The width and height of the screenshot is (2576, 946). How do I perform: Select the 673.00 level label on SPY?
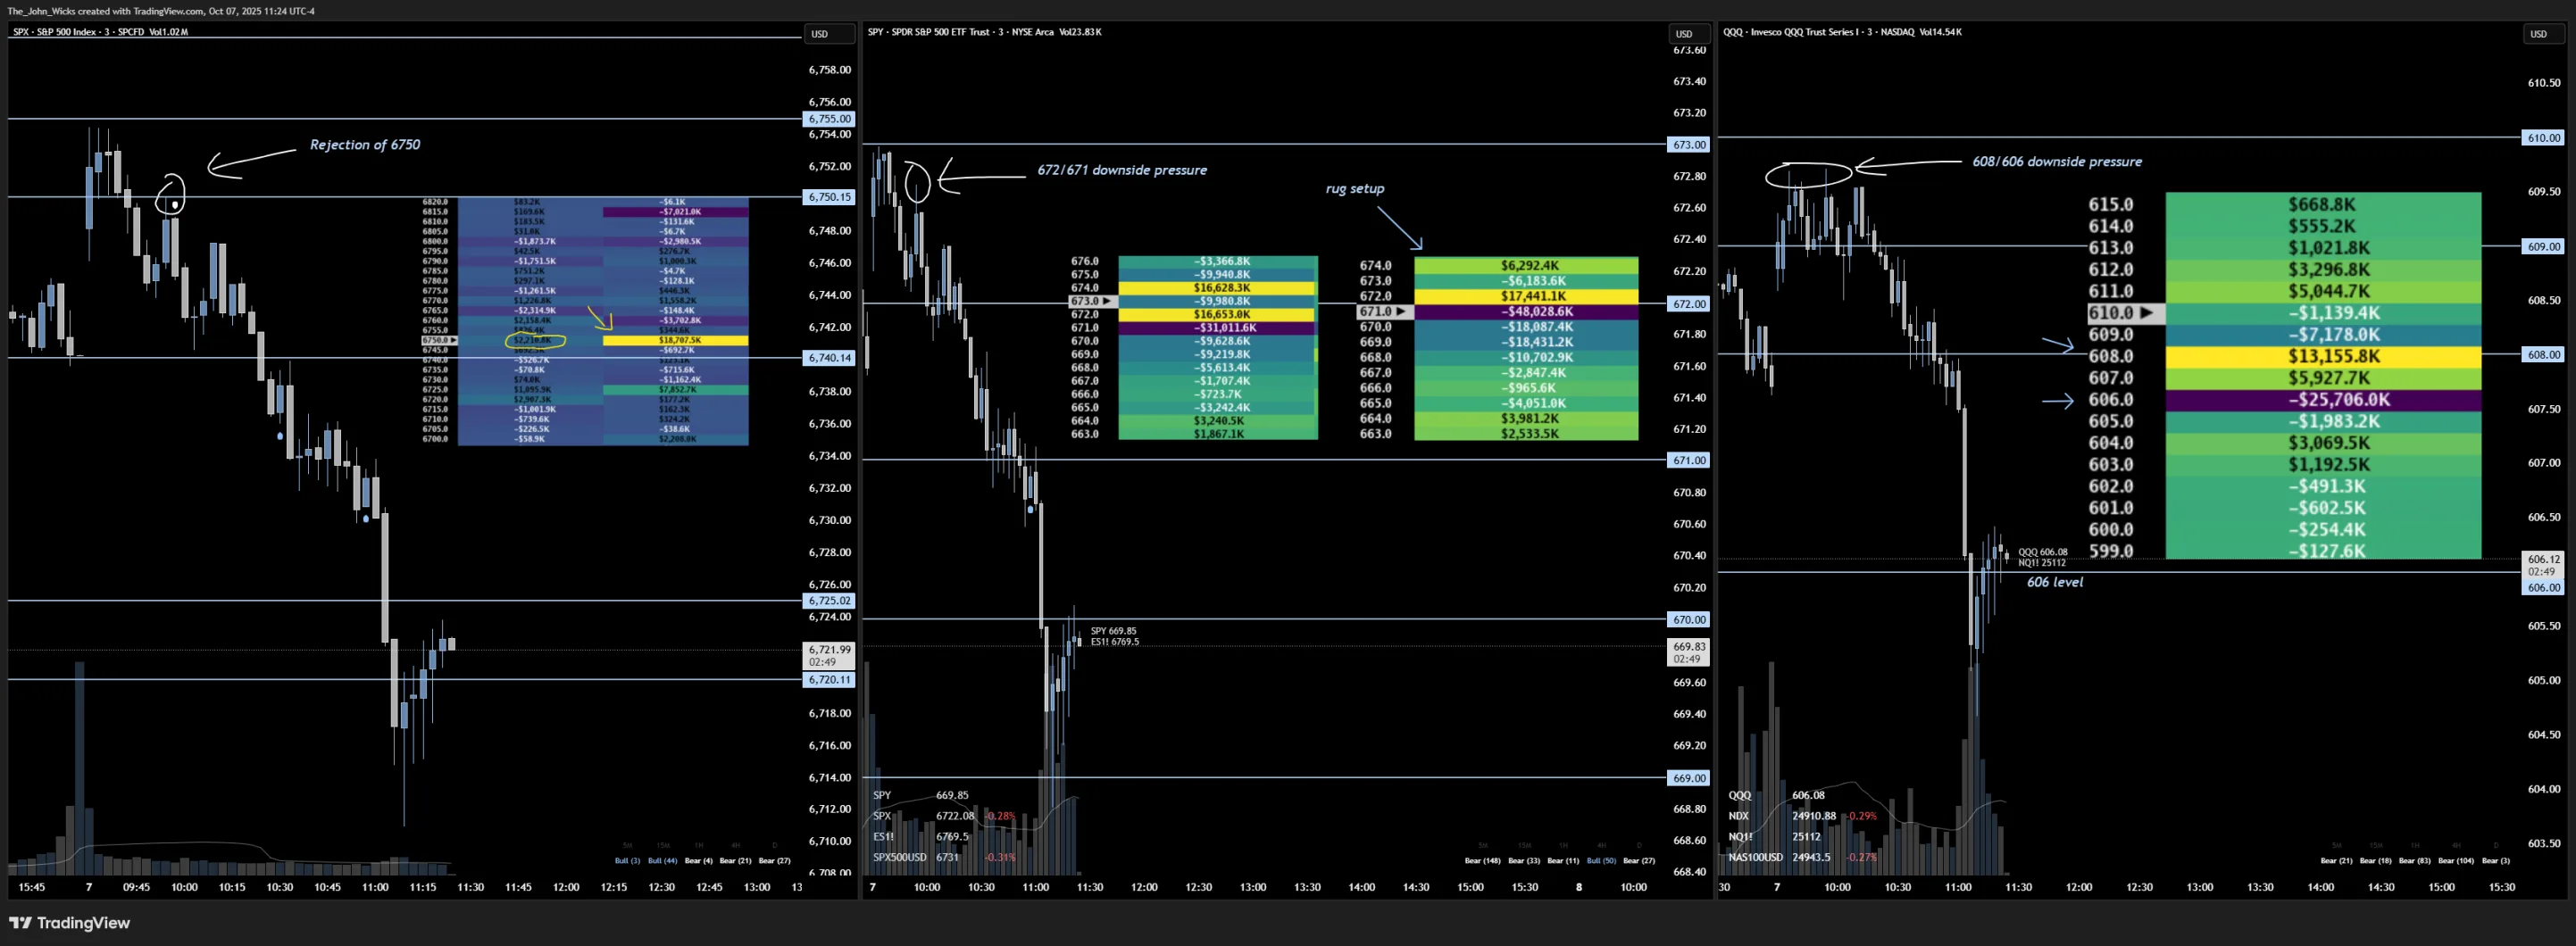pyautogui.click(x=1689, y=145)
